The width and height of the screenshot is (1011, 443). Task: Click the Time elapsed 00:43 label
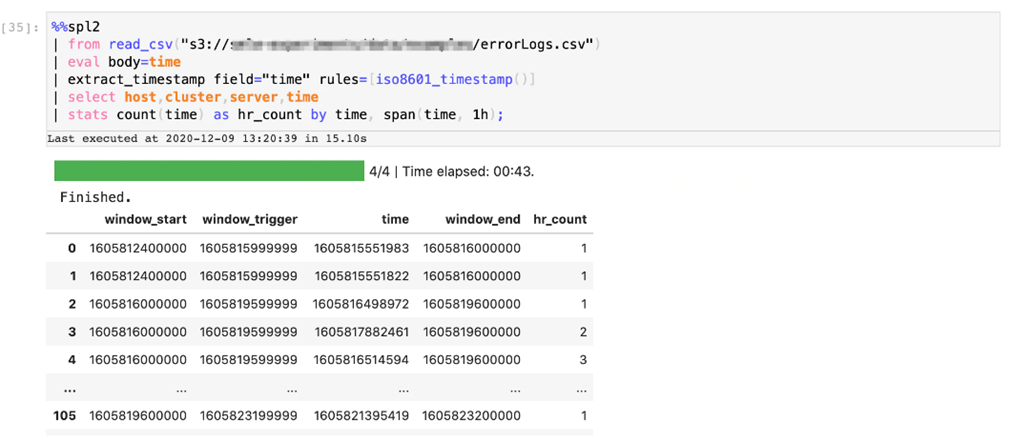(452, 171)
